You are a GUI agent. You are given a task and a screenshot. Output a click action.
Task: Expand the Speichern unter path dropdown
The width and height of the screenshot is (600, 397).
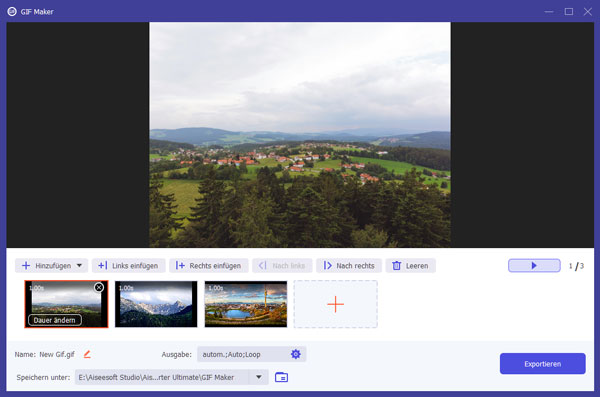(x=259, y=377)
